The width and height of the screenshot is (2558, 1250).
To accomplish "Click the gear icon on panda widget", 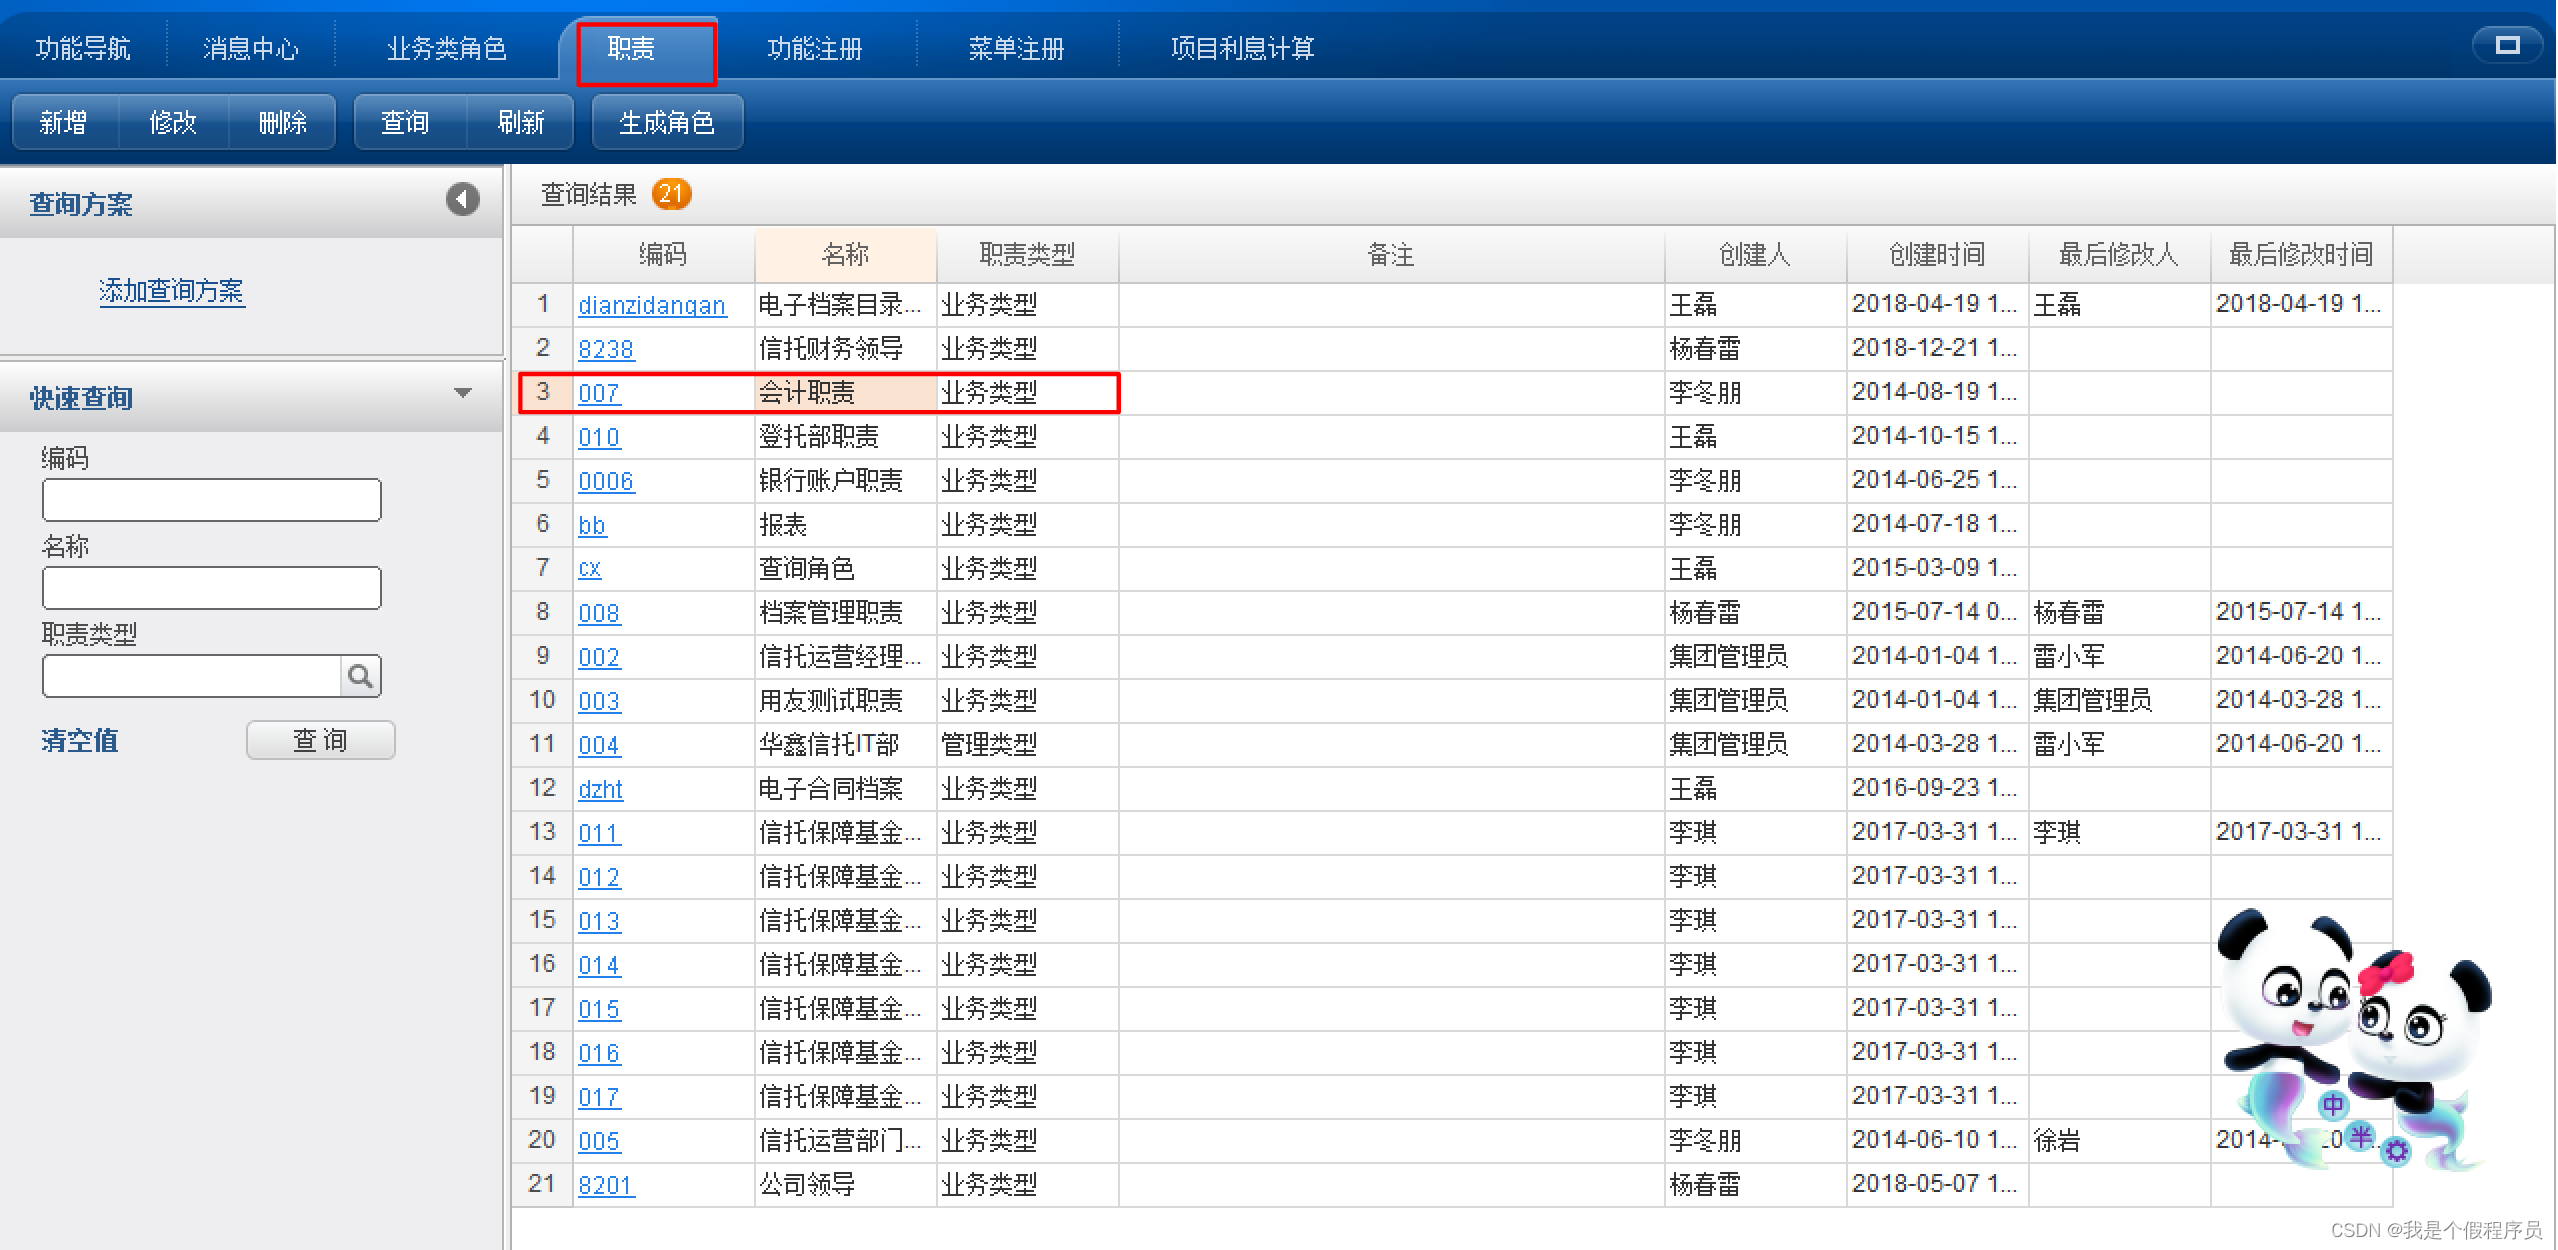I will [x=2396, y=1151].
